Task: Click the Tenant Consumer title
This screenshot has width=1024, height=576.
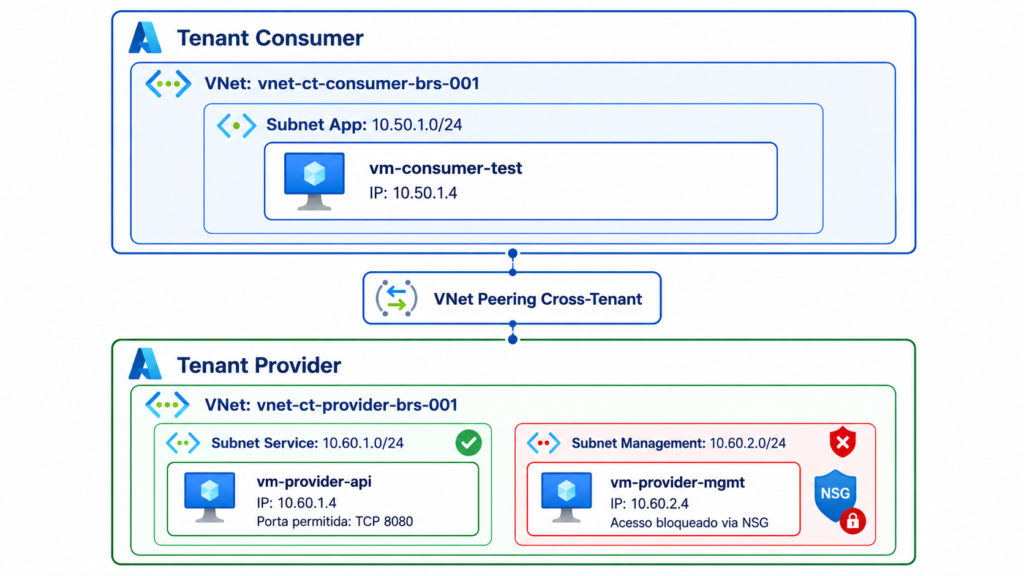Action: [x=270, y=38]
